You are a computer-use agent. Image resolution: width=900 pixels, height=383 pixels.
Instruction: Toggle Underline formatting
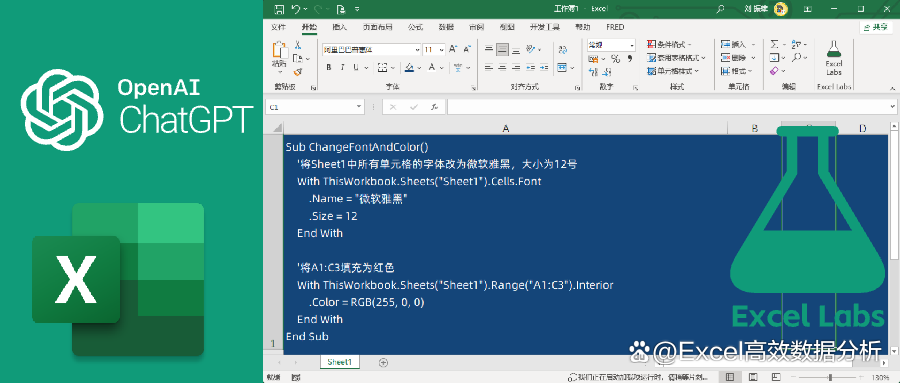point(356,67)
